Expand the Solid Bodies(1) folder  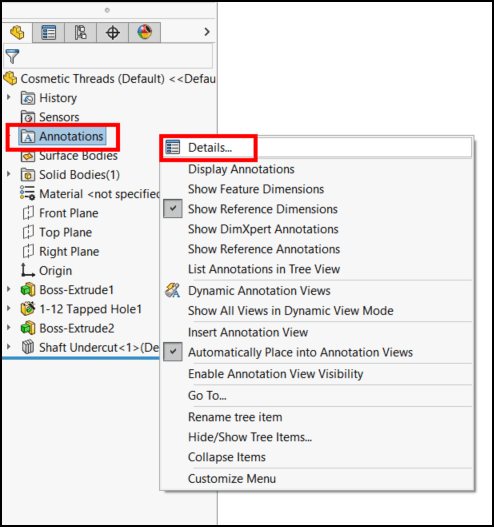coord(9,174)
